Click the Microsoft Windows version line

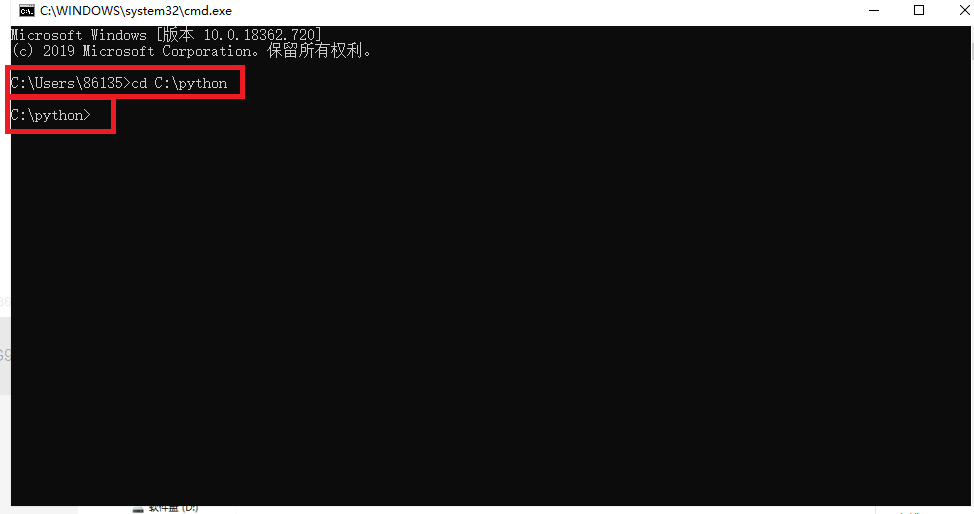166,35
